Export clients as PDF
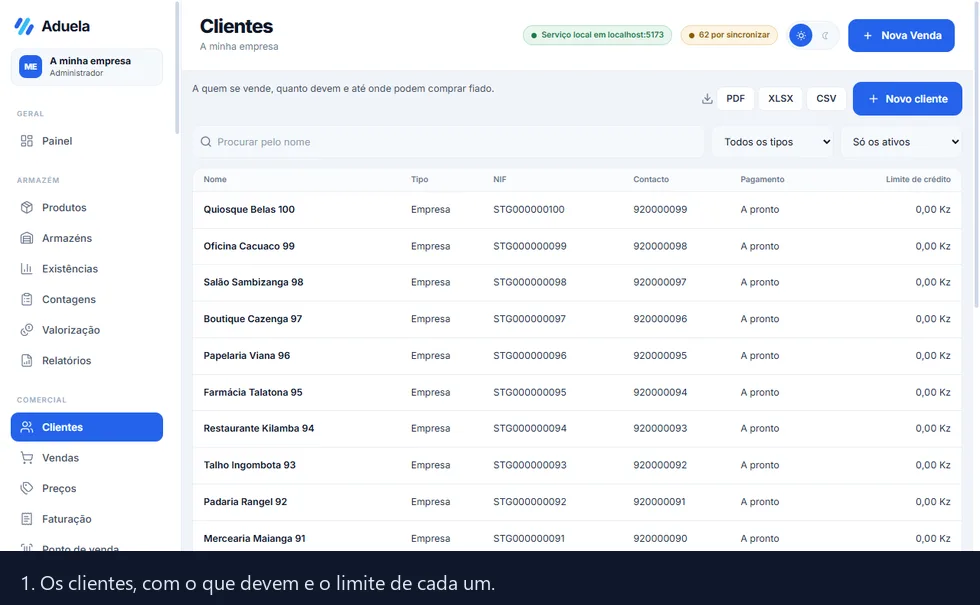This screenshot has height=605, width=980. tap(735, 99)
